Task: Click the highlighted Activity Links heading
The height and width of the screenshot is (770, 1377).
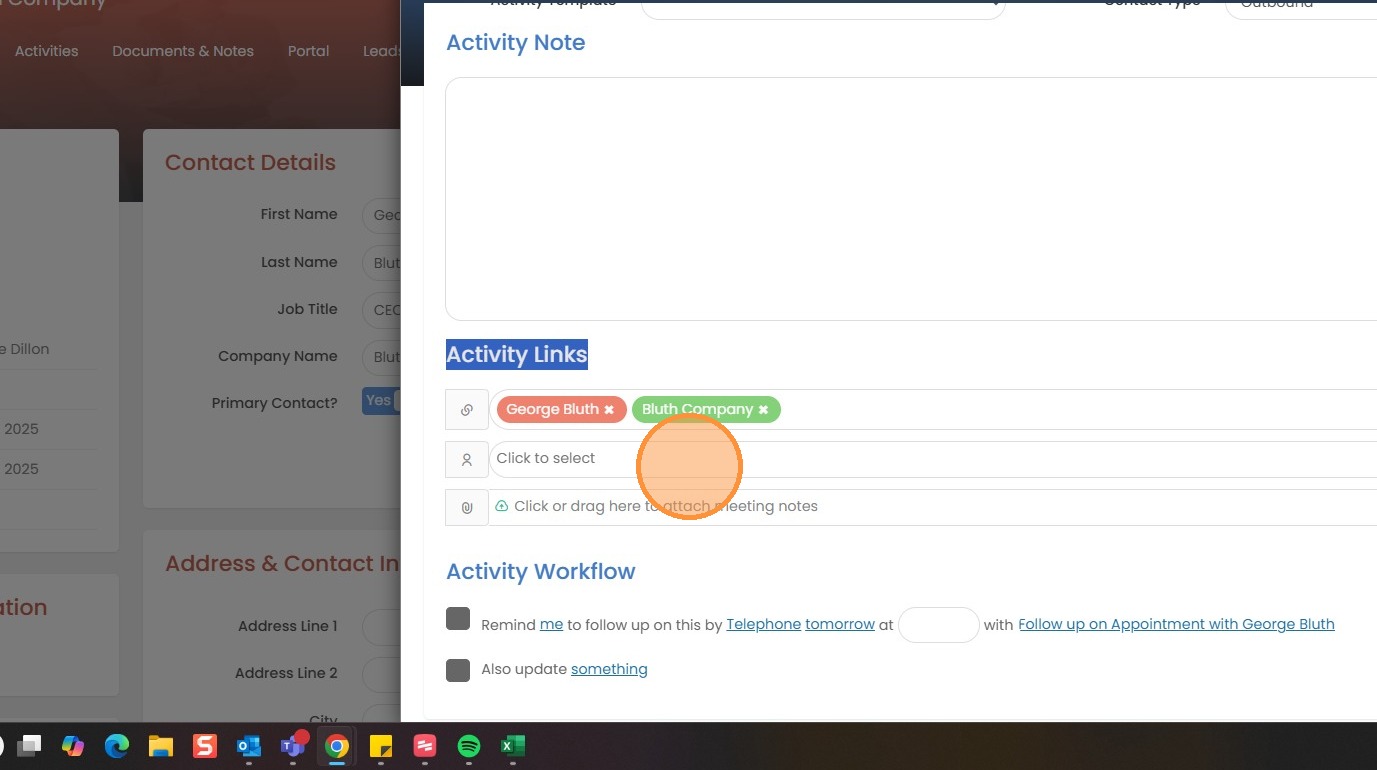Action: pos(516,355)
